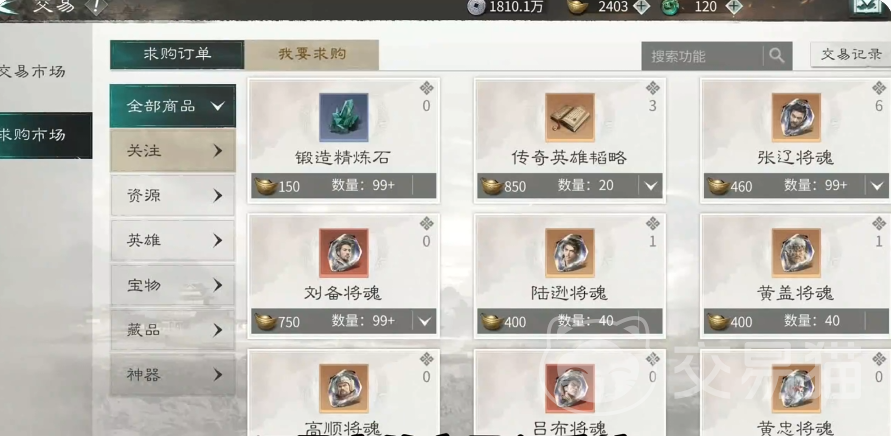Click the magnifier search icon
The width and height of the screenshot is (891, 436).
777,56
